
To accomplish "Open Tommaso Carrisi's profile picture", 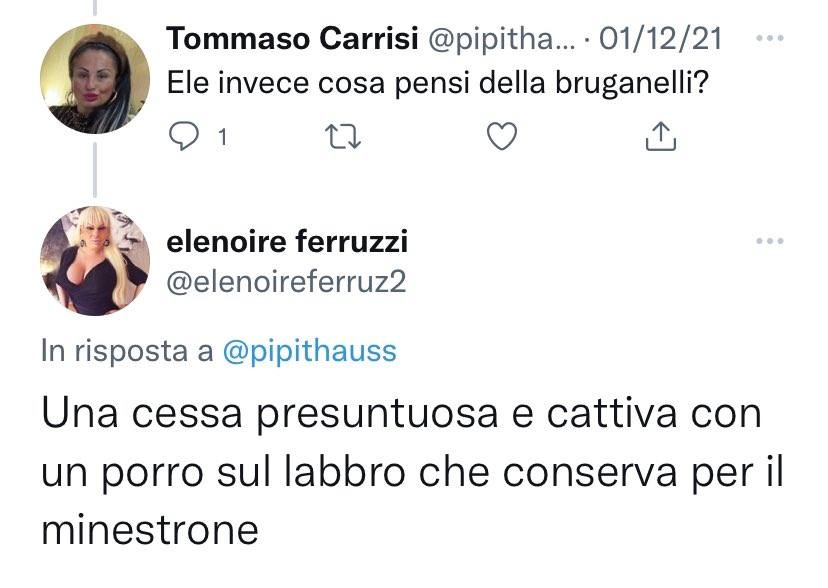I will point(95,79).
